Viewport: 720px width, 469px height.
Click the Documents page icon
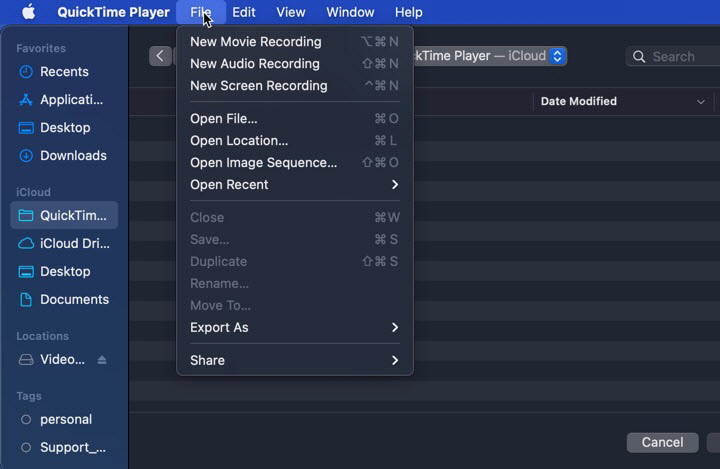point(26,299)
